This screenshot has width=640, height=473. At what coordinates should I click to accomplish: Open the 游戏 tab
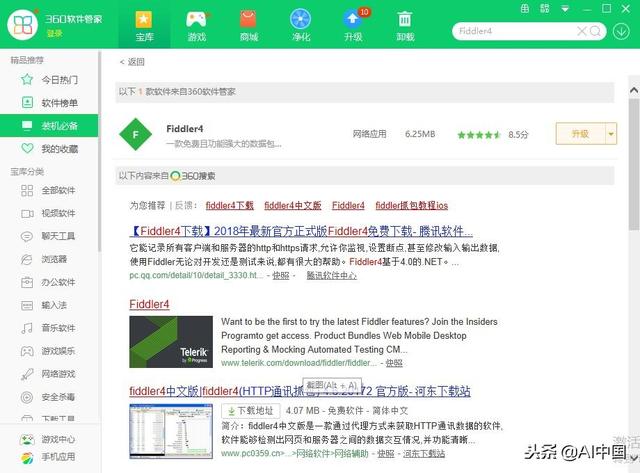[x=196, y=26]
